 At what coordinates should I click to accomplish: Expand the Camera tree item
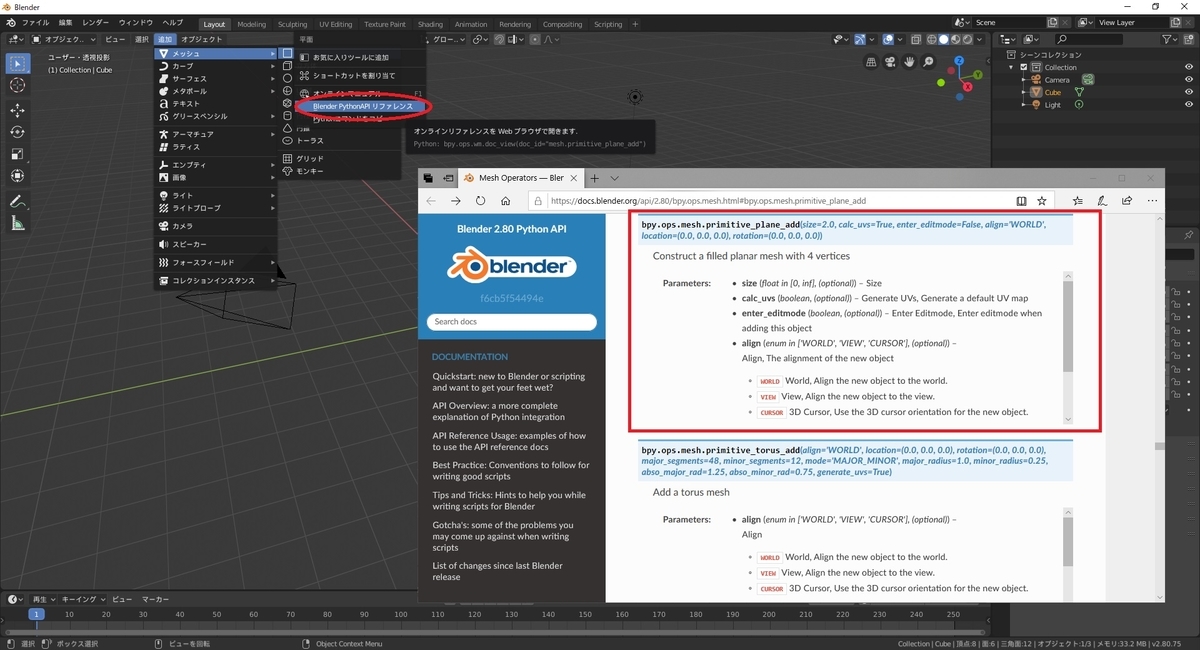[1023, 79]
